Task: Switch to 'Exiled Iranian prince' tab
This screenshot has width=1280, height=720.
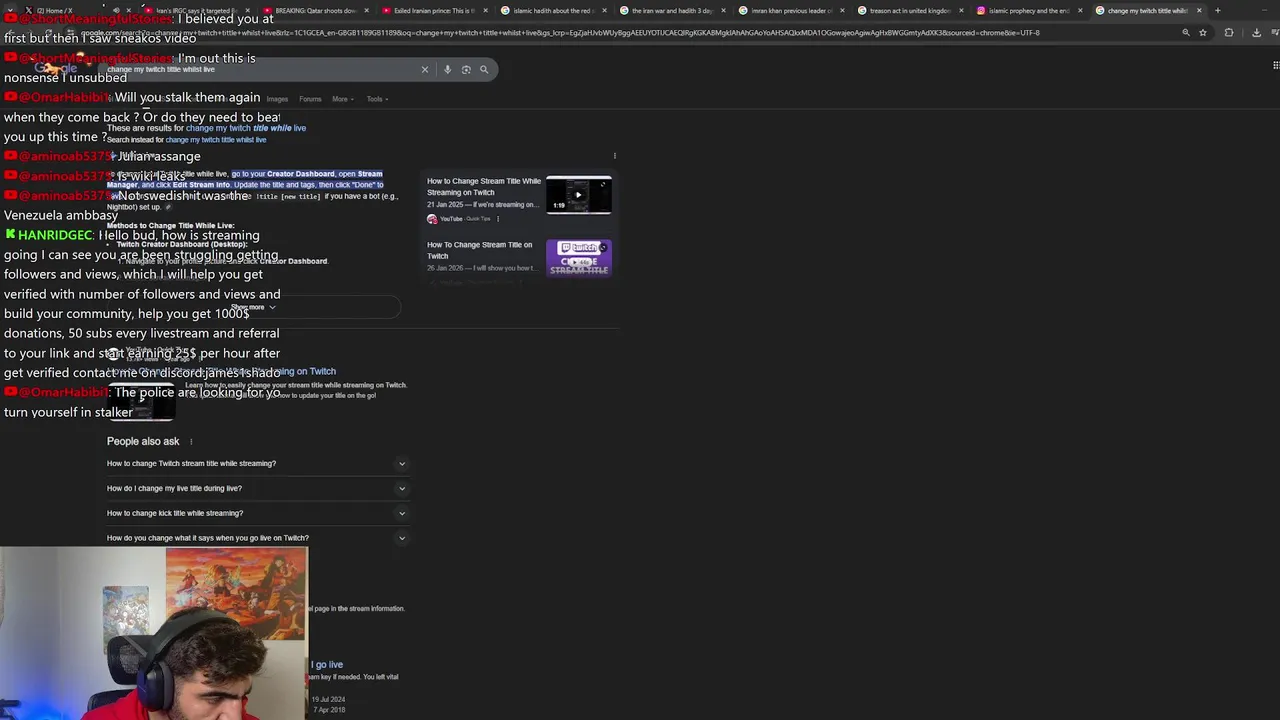Action: (432, 11)
